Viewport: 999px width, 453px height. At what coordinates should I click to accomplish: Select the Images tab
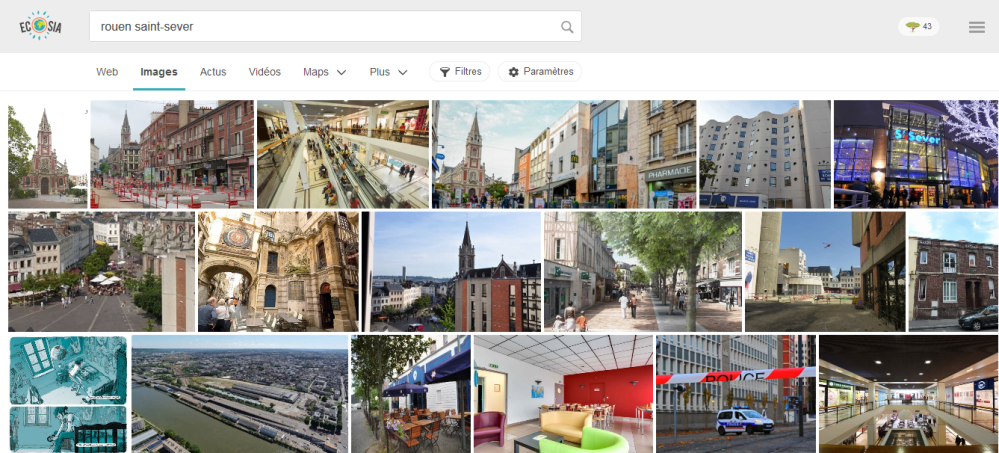(159, 72)
